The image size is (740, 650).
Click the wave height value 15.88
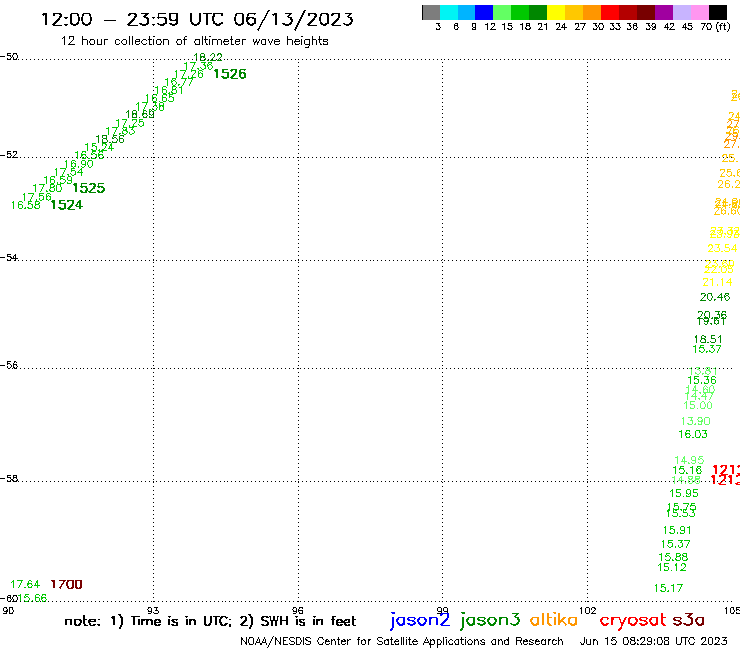673,557
